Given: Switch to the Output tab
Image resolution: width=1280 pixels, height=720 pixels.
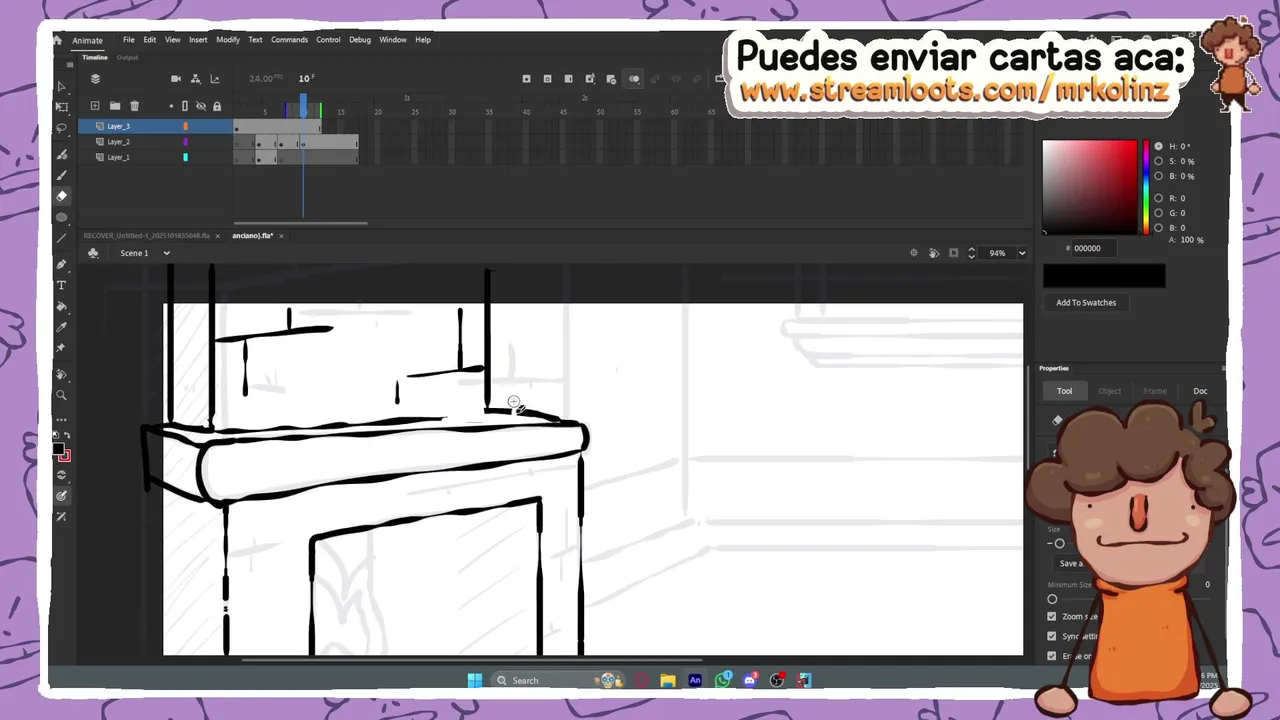Looking at the screenshot, I should 127,57.
